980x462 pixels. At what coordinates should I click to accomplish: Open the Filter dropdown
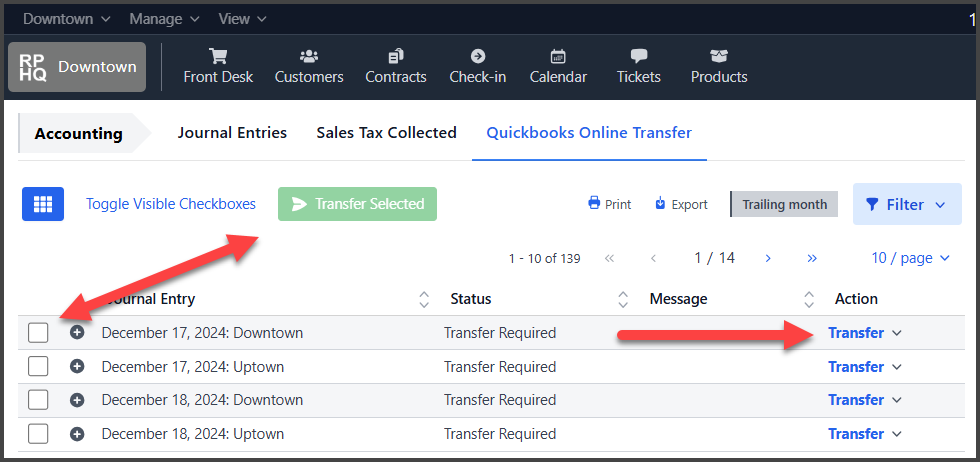point(906,204)
